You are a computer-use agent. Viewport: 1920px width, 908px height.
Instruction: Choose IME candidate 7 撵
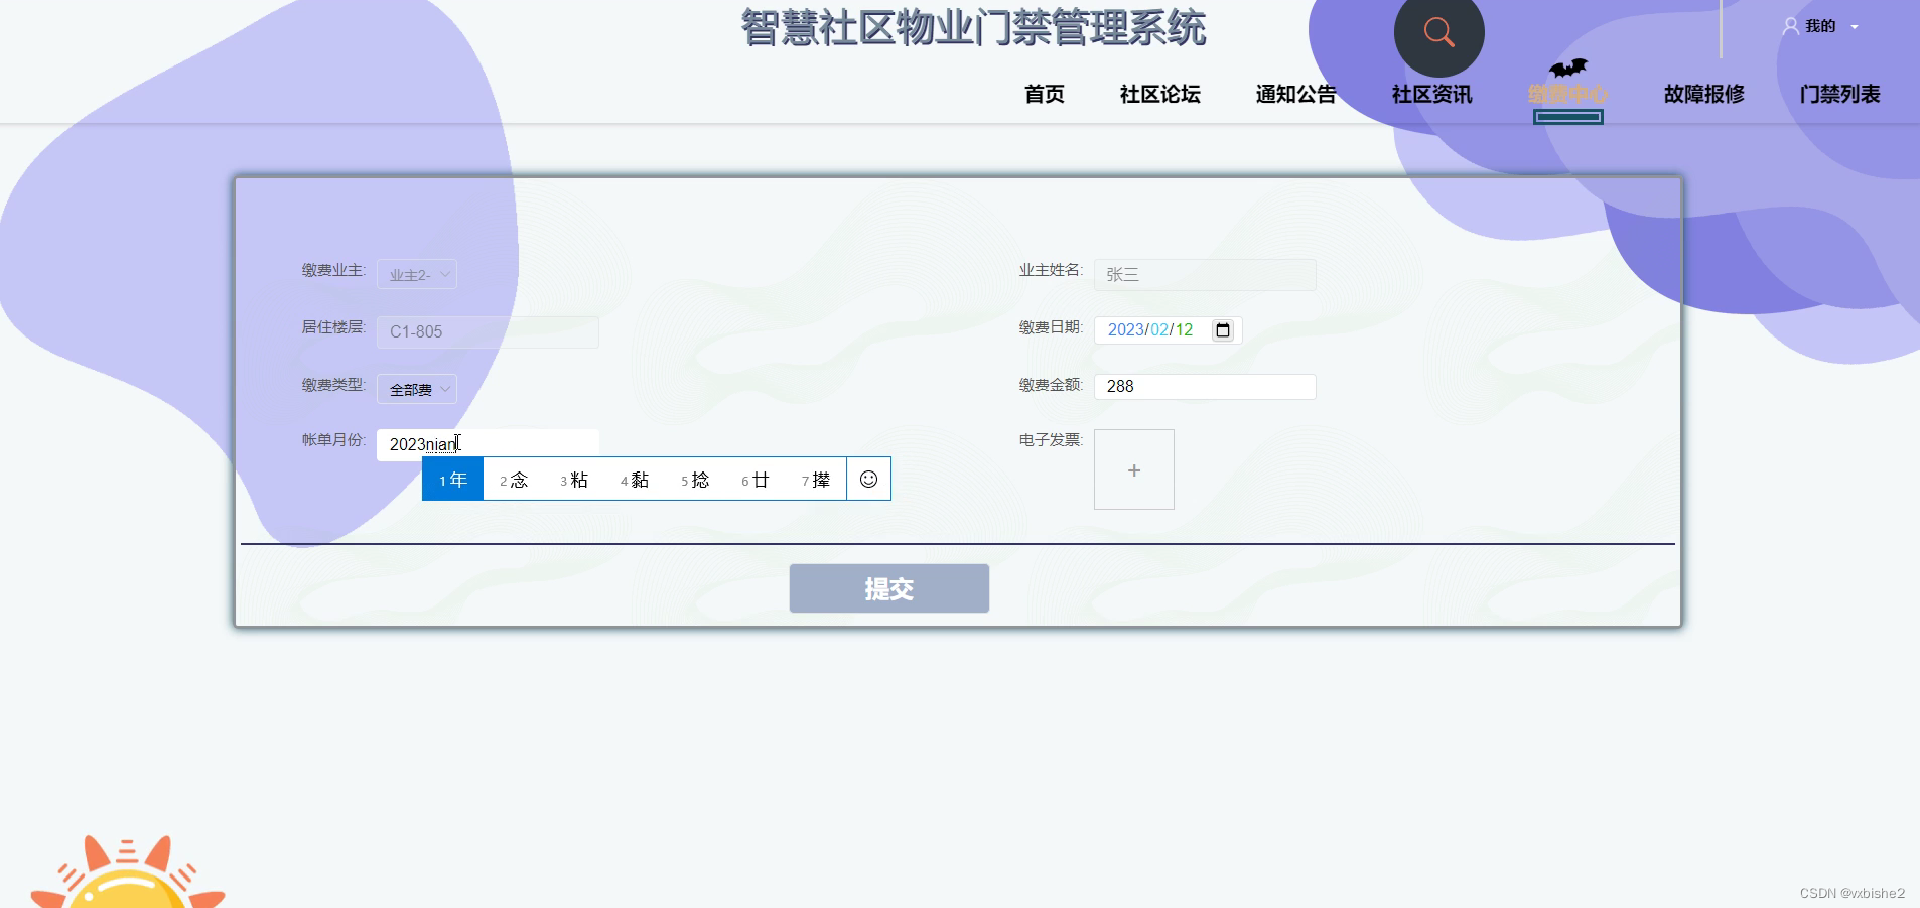pyautogui.click(x=816, y=480)
